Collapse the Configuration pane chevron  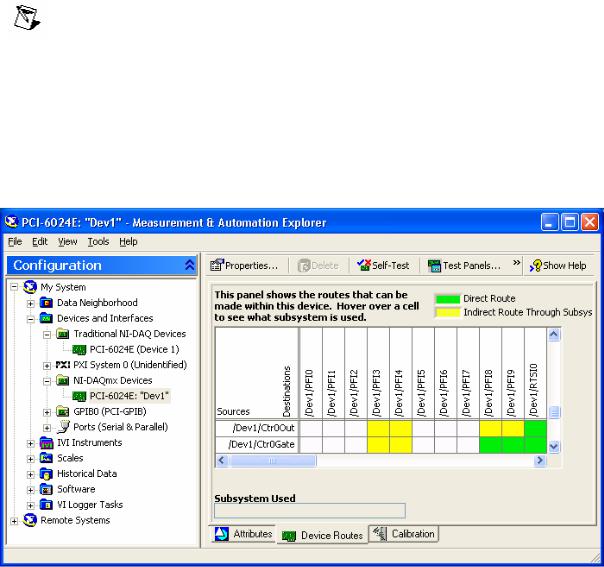click(189, 265)
